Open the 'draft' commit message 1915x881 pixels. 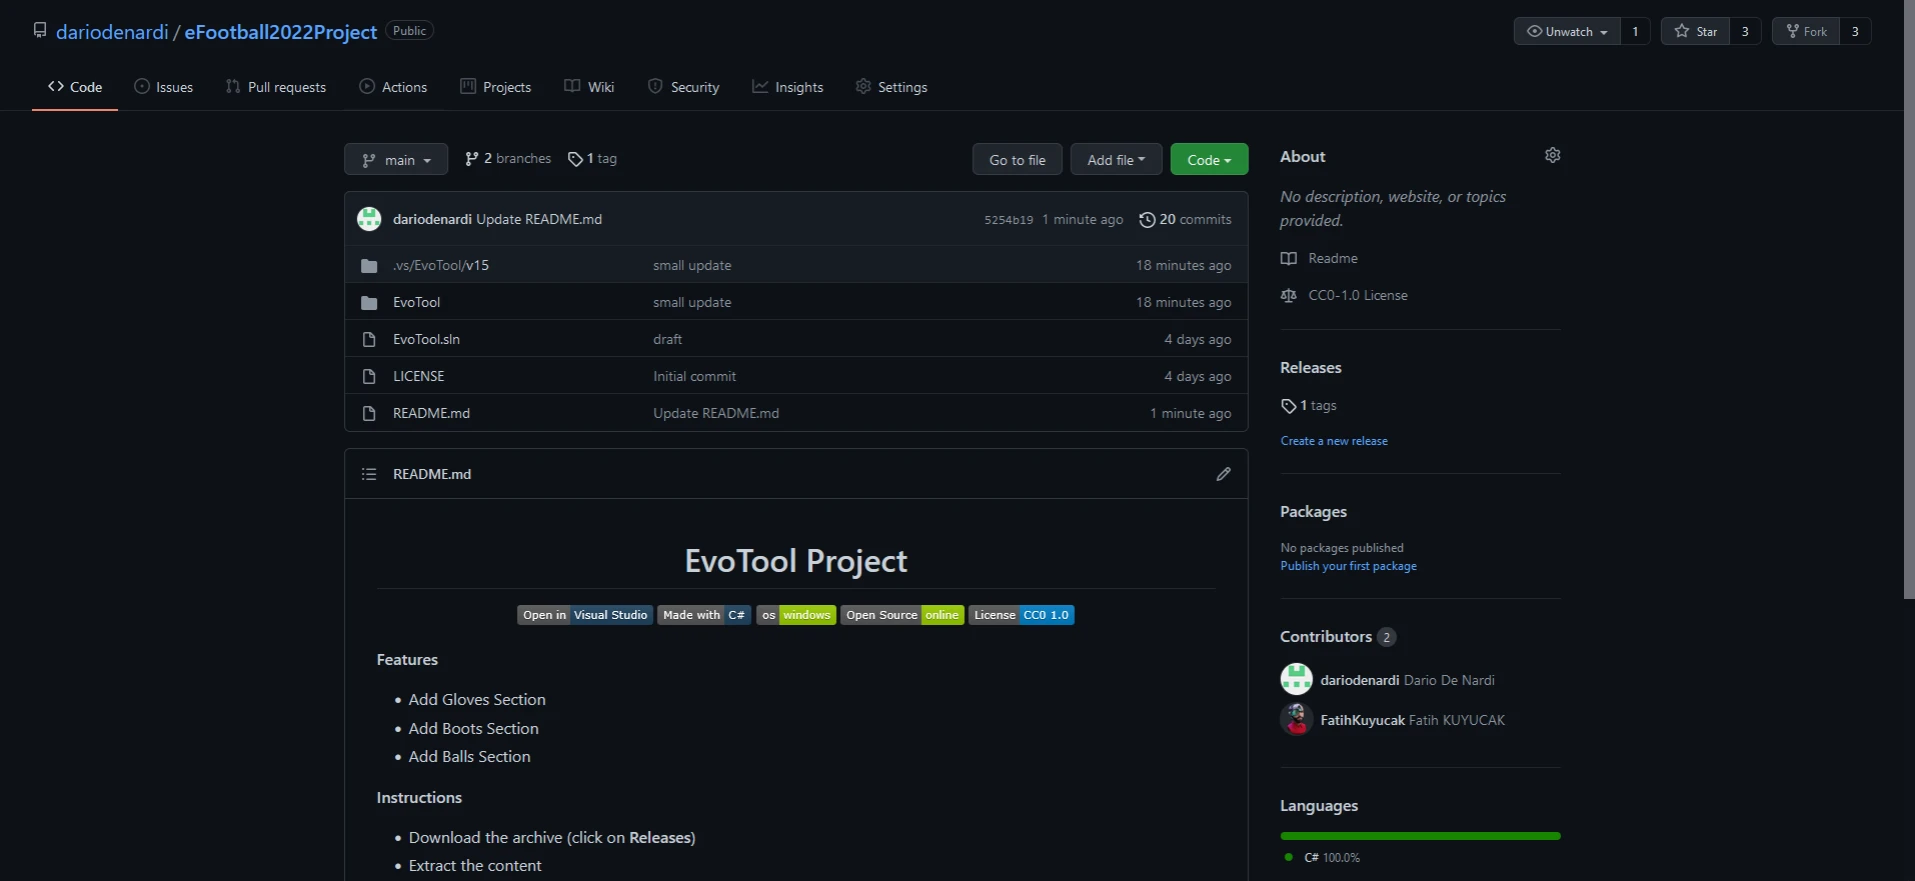(668, 339)
